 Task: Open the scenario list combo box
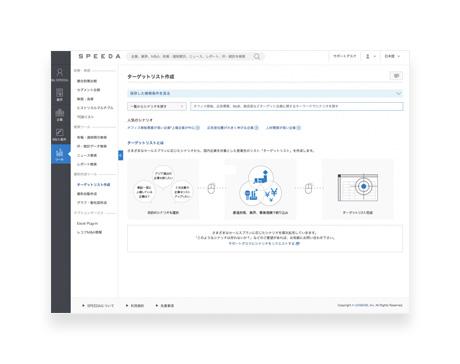(x=157, y=106)
